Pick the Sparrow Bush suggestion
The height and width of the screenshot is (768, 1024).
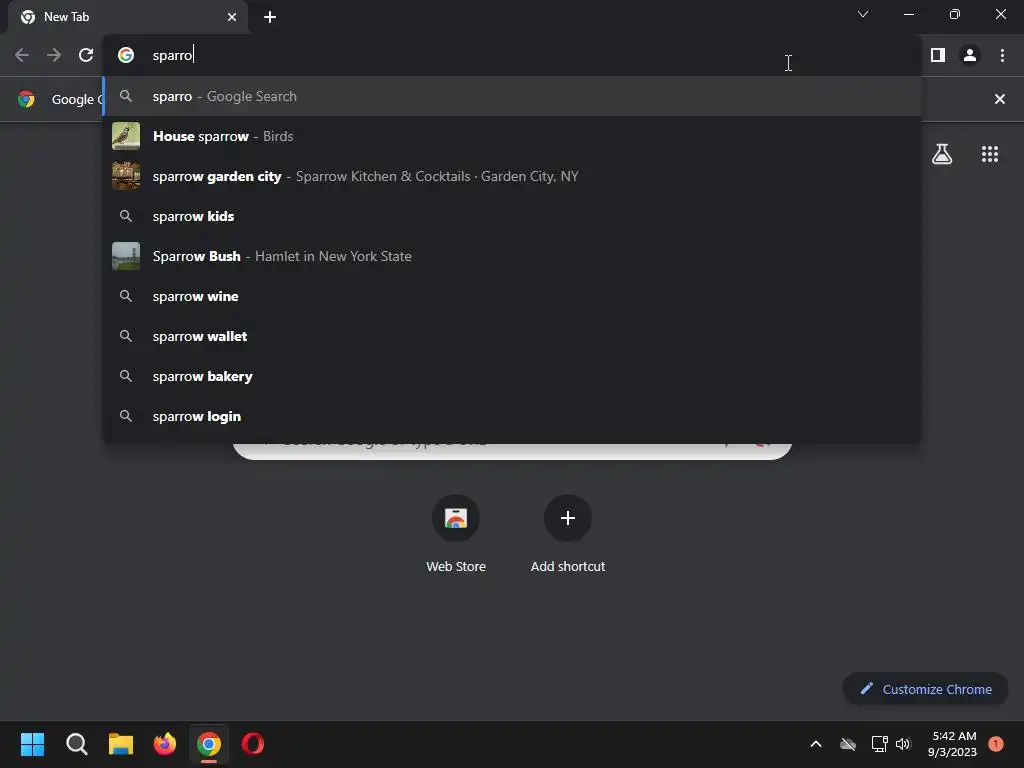tap(512, 256)
